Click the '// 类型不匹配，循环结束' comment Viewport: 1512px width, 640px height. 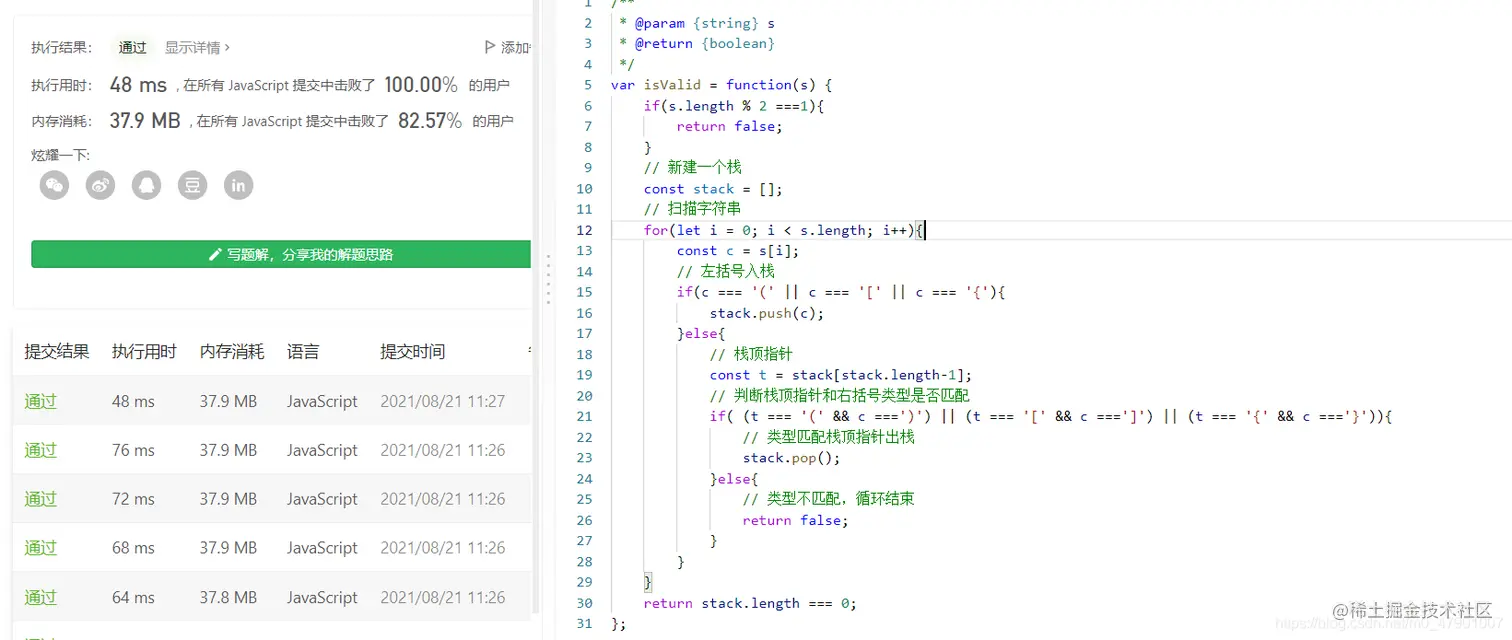828,499
